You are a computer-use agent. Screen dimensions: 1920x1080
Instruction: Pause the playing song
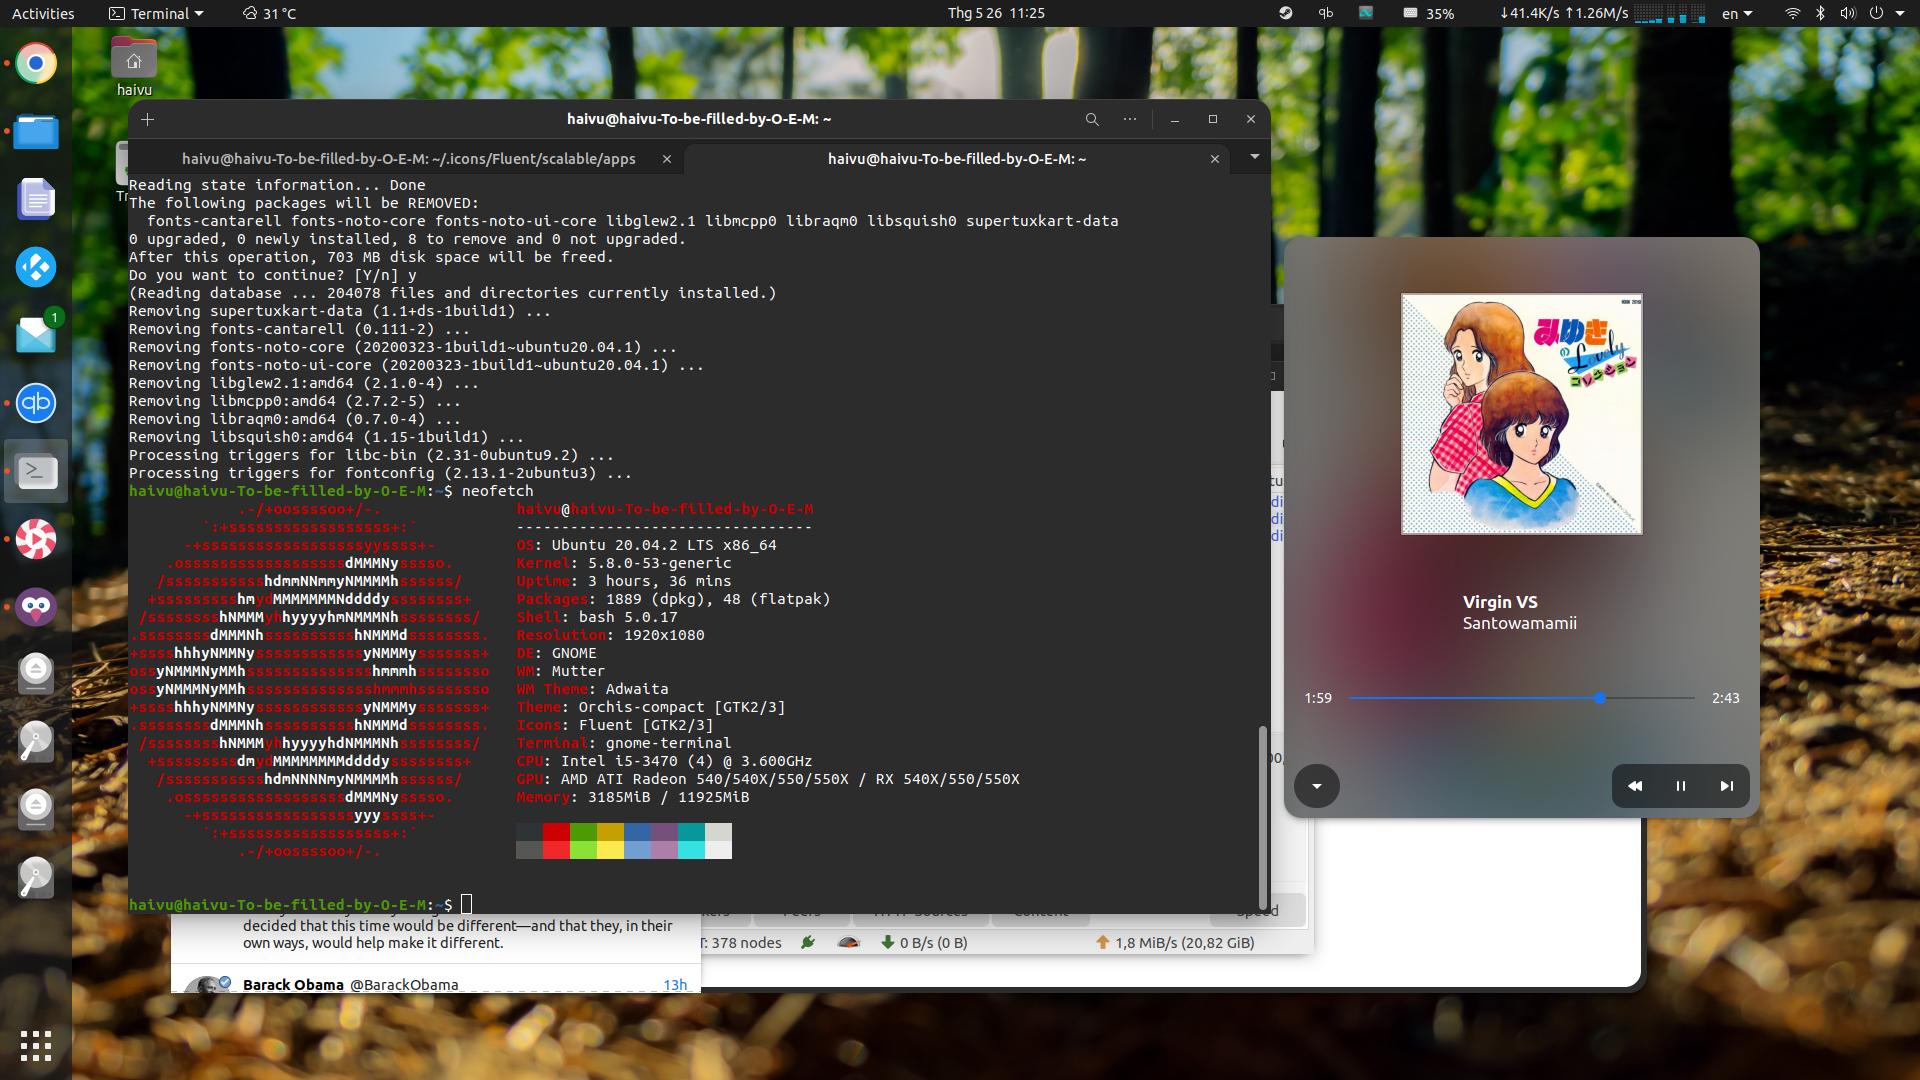tap(1681, 786)
